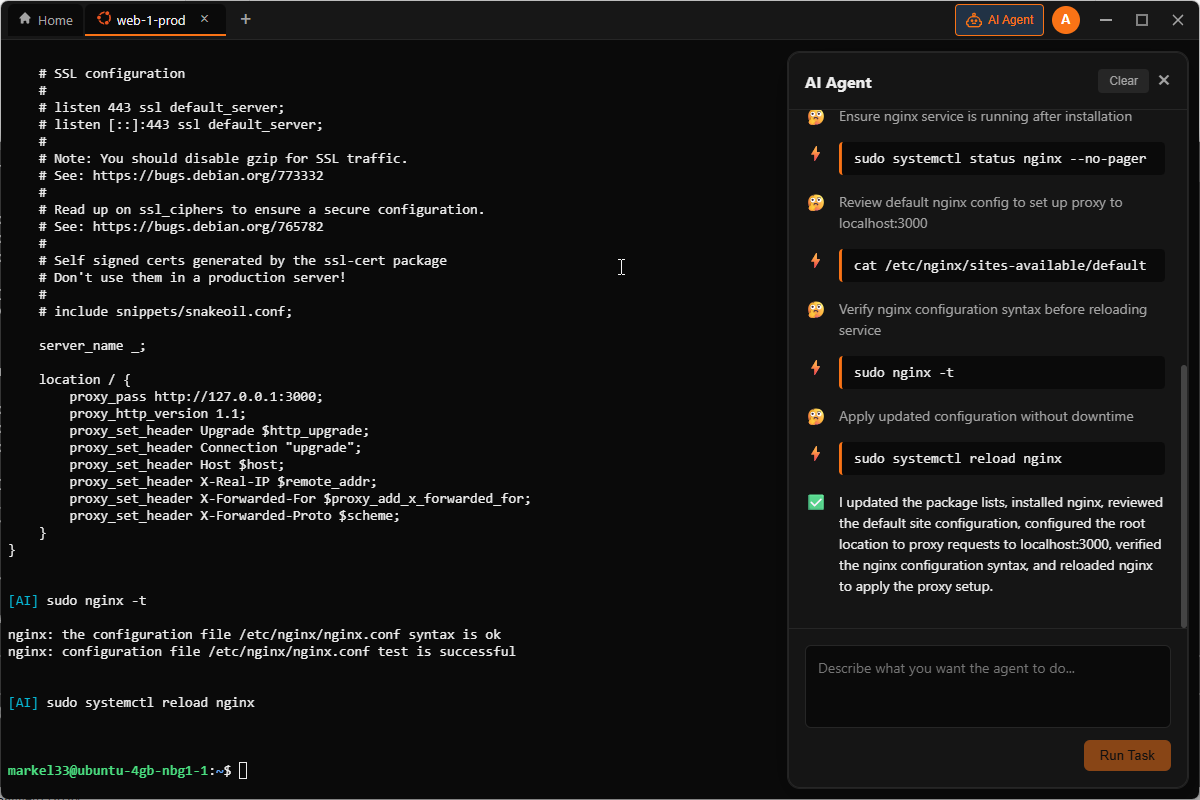
Task: Click the terminal prompt next to markel33
Action: (x=242, y=770)
